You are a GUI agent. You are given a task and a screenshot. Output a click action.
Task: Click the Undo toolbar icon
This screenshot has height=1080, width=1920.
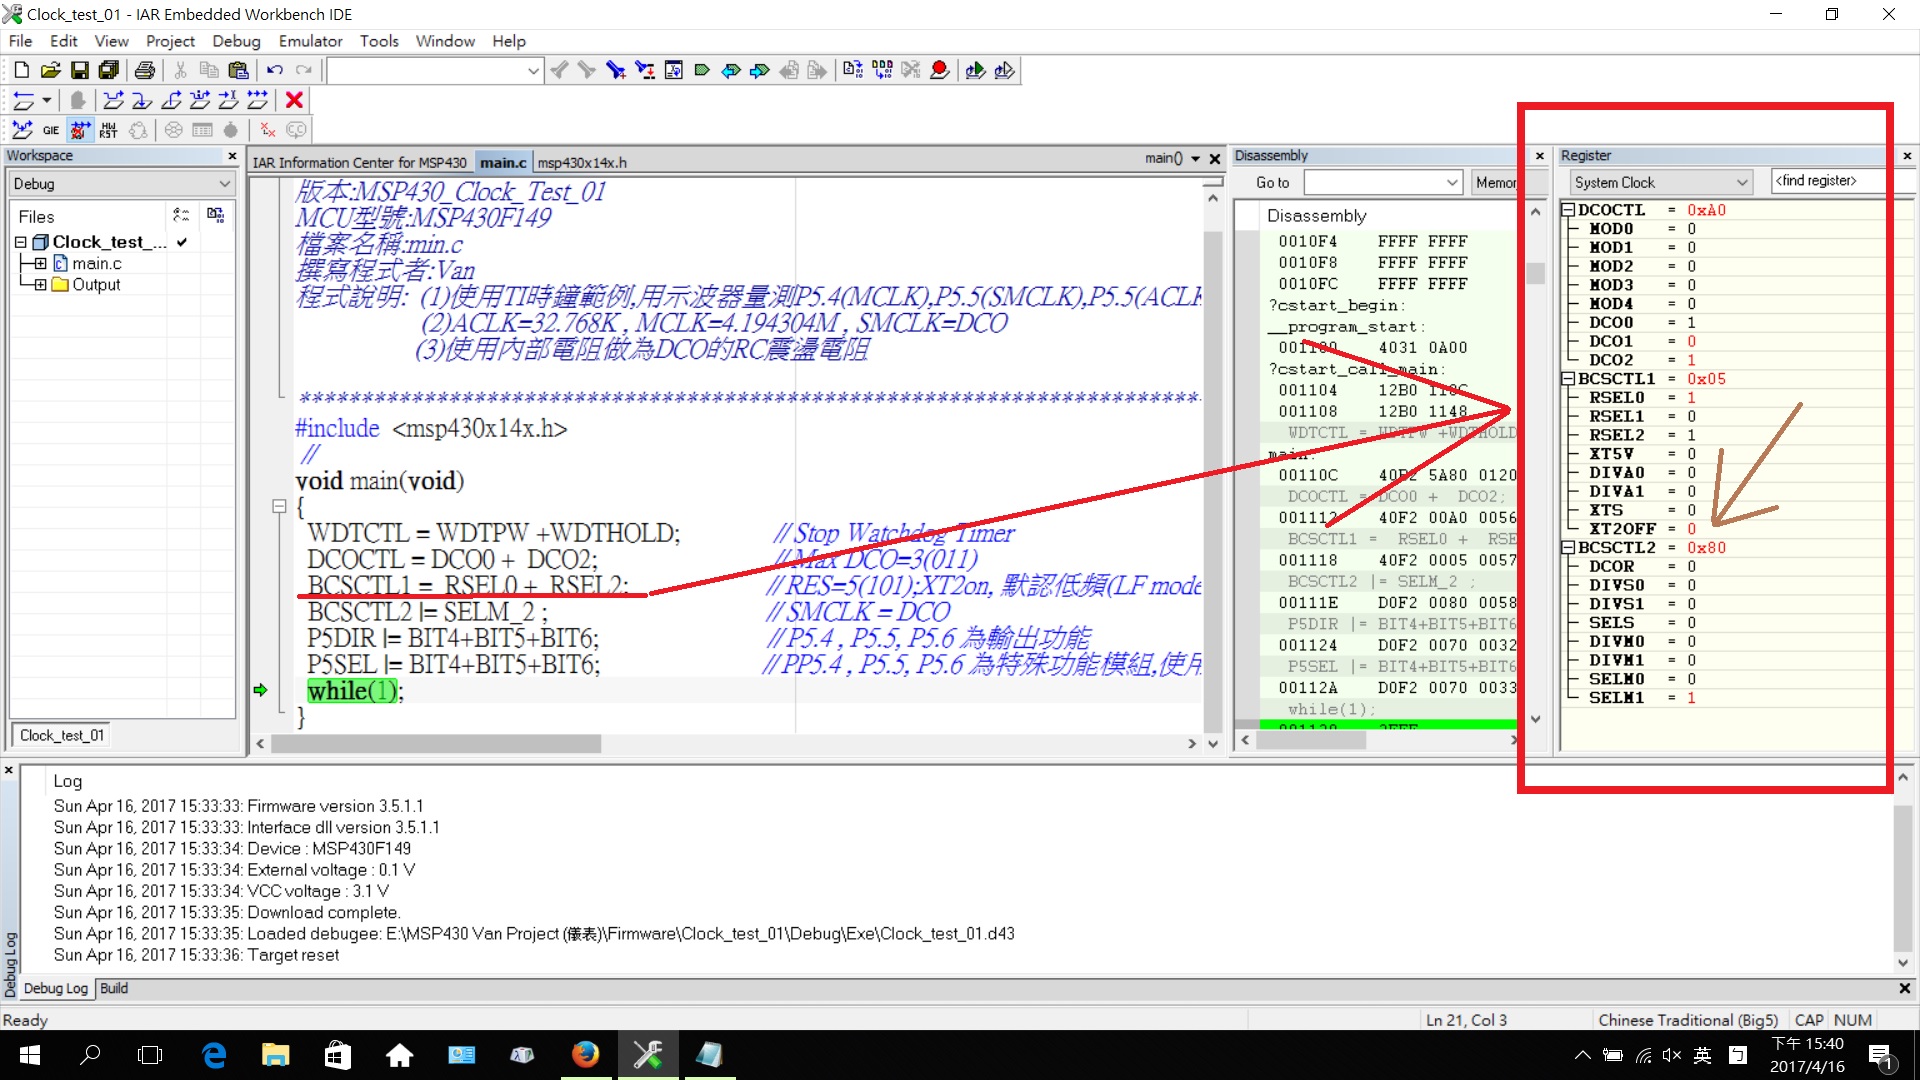click(274, 70)
